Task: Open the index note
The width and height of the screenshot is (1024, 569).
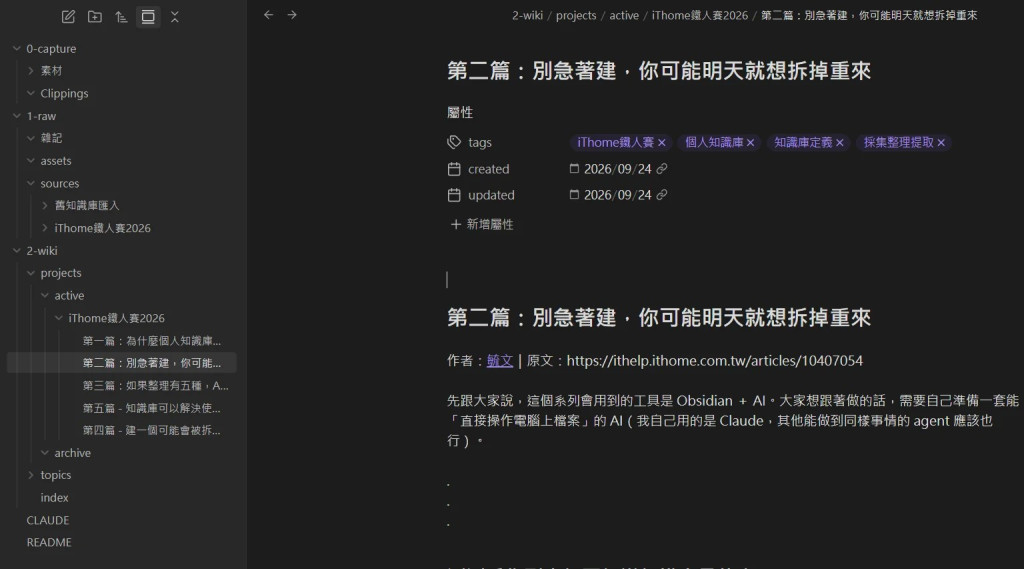Action: click(54, 498)
